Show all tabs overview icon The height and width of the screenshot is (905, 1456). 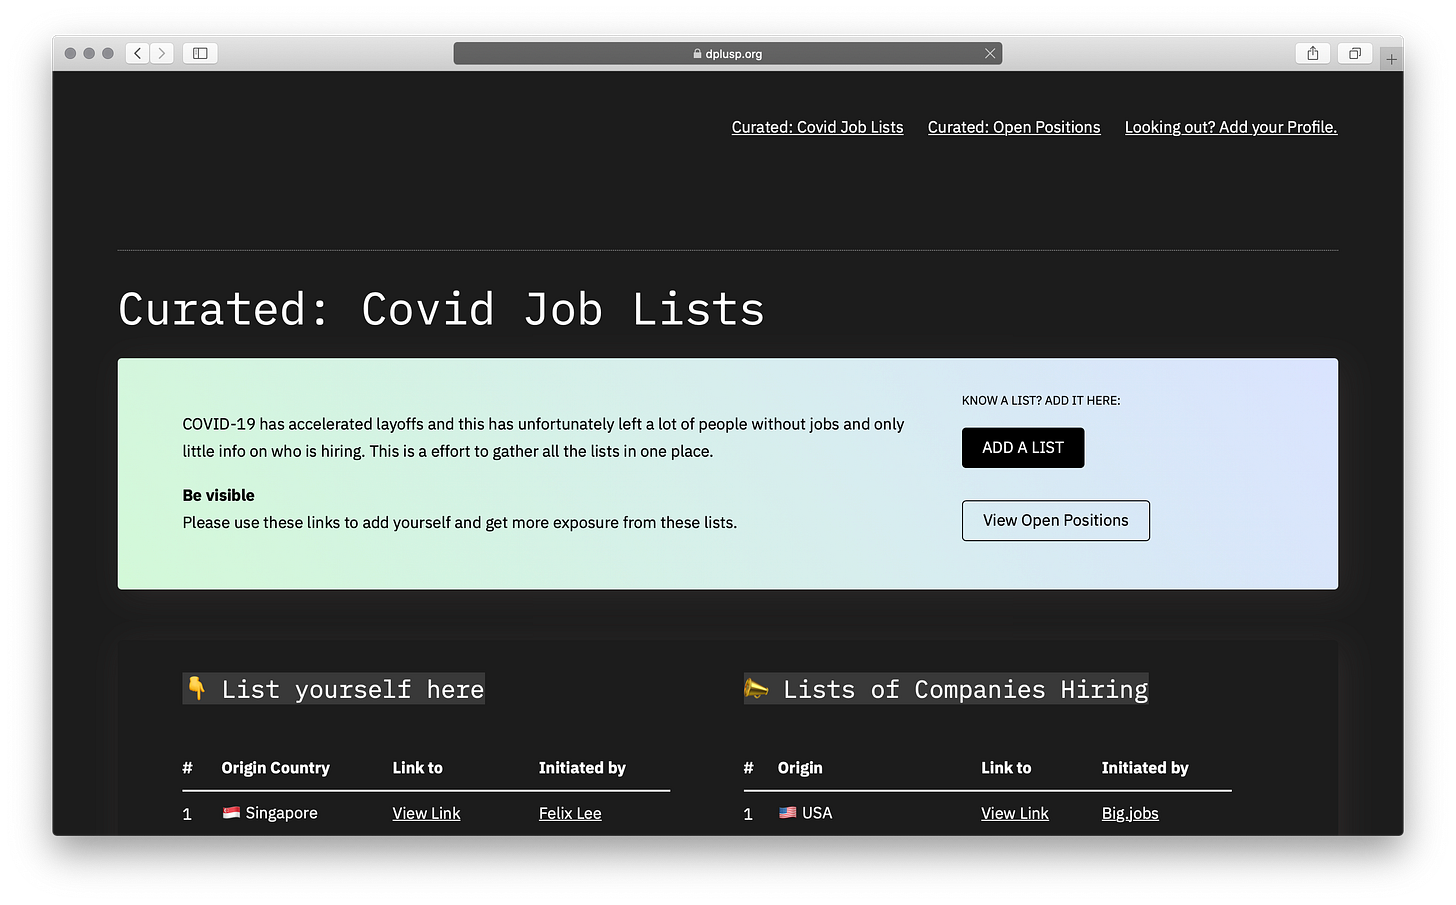1355,53
